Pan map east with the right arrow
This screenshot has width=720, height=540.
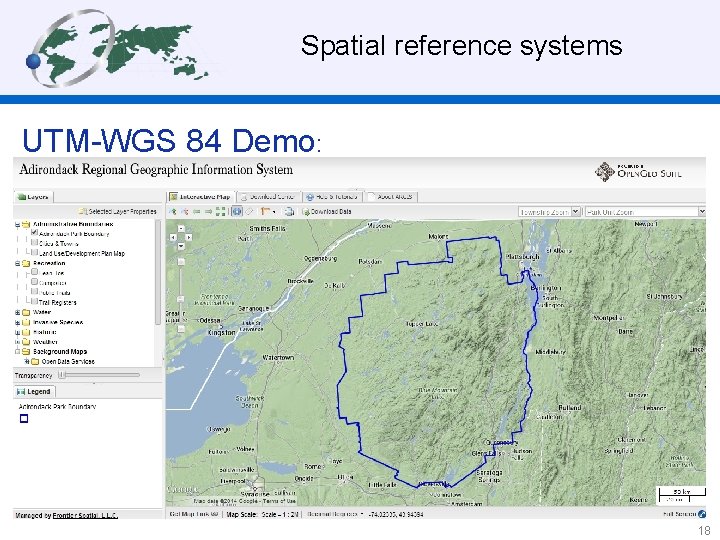click(x=189, y=237)
